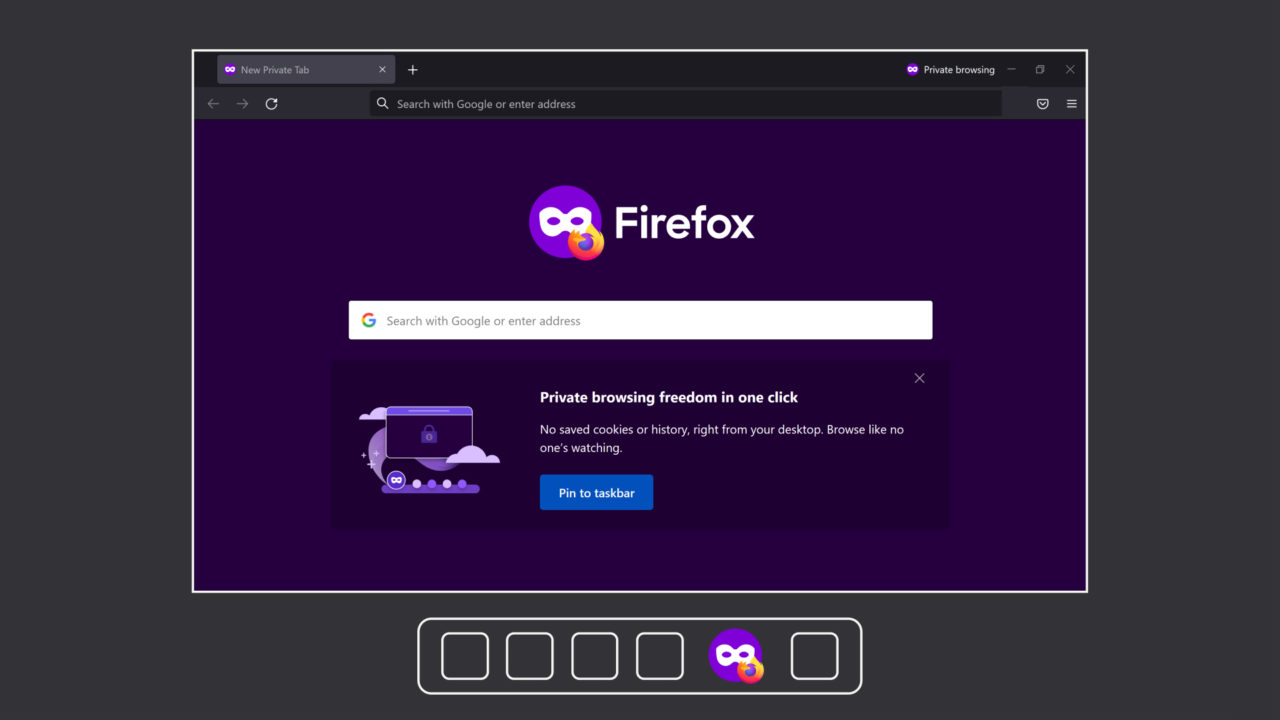Click the forward navigation arrow
Viewport: 1280px width, 720px height.
[242, 103]
